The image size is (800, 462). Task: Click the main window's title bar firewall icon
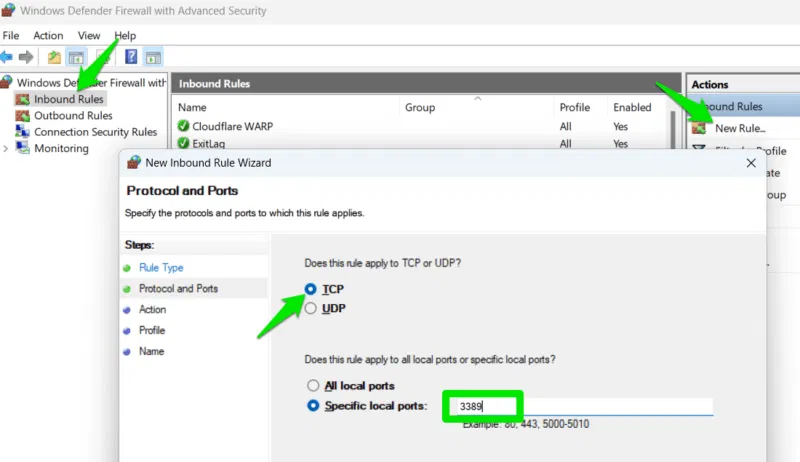(x=8, y=10)
